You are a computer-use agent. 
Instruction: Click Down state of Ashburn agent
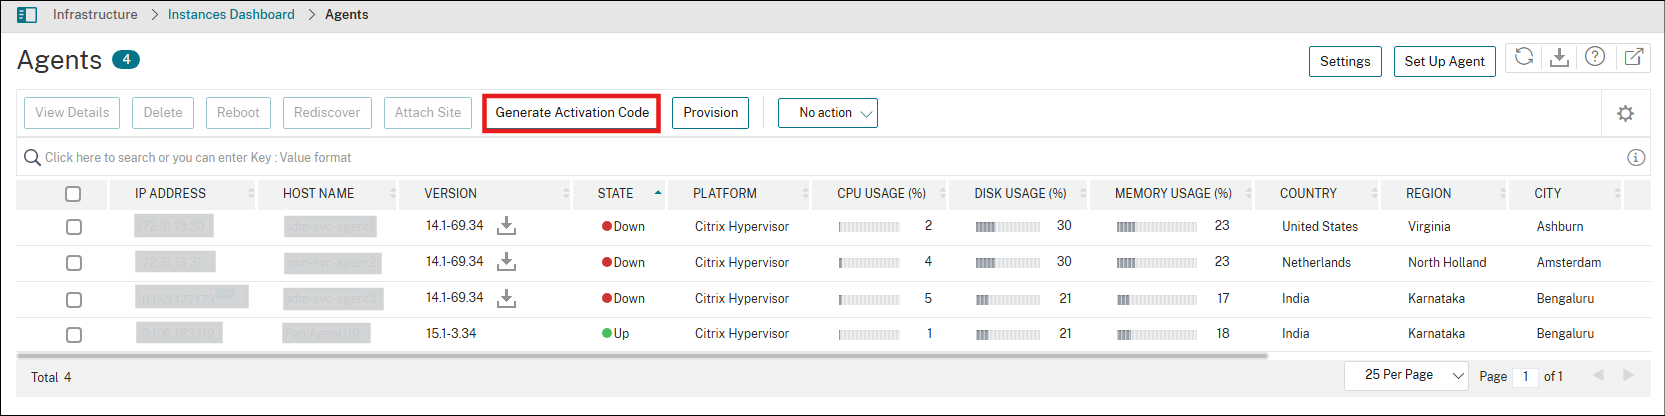click(623, 227)
